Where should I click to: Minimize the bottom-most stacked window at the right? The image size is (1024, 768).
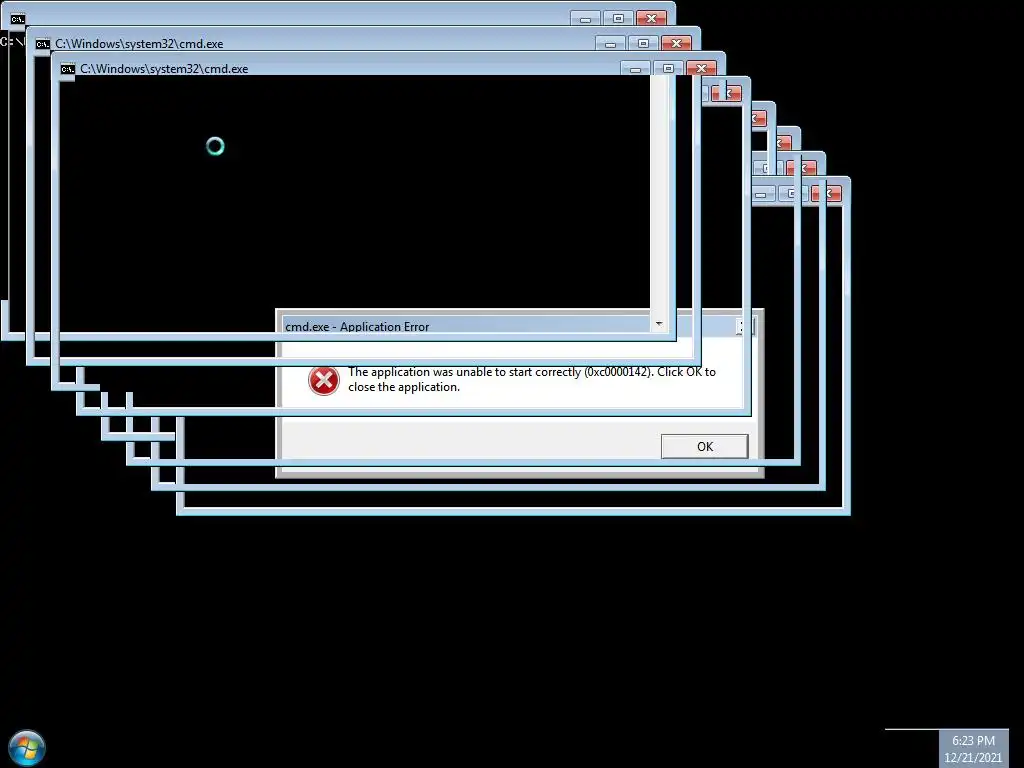pyautogui.click(x=761, y=193)
